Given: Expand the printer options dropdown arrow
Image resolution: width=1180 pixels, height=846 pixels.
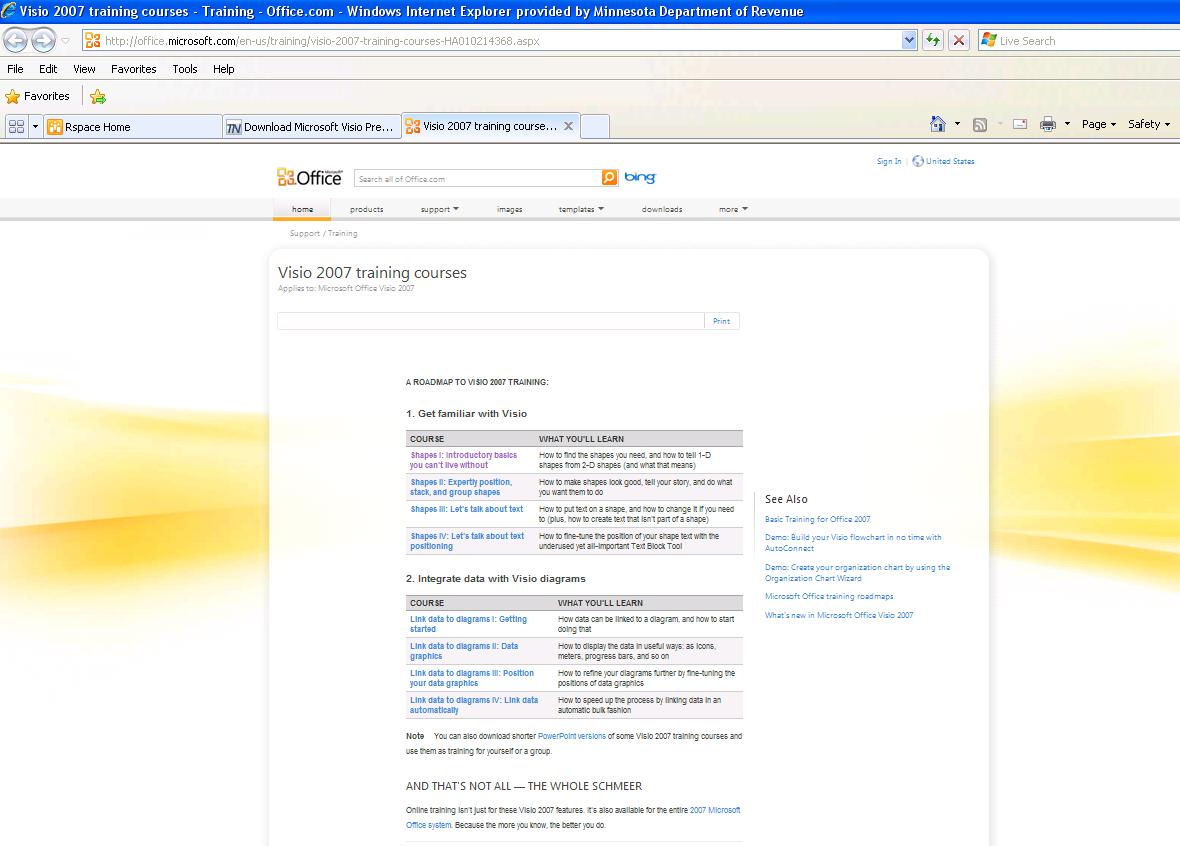Looking at the screenshot, I should pos(1067,124).
